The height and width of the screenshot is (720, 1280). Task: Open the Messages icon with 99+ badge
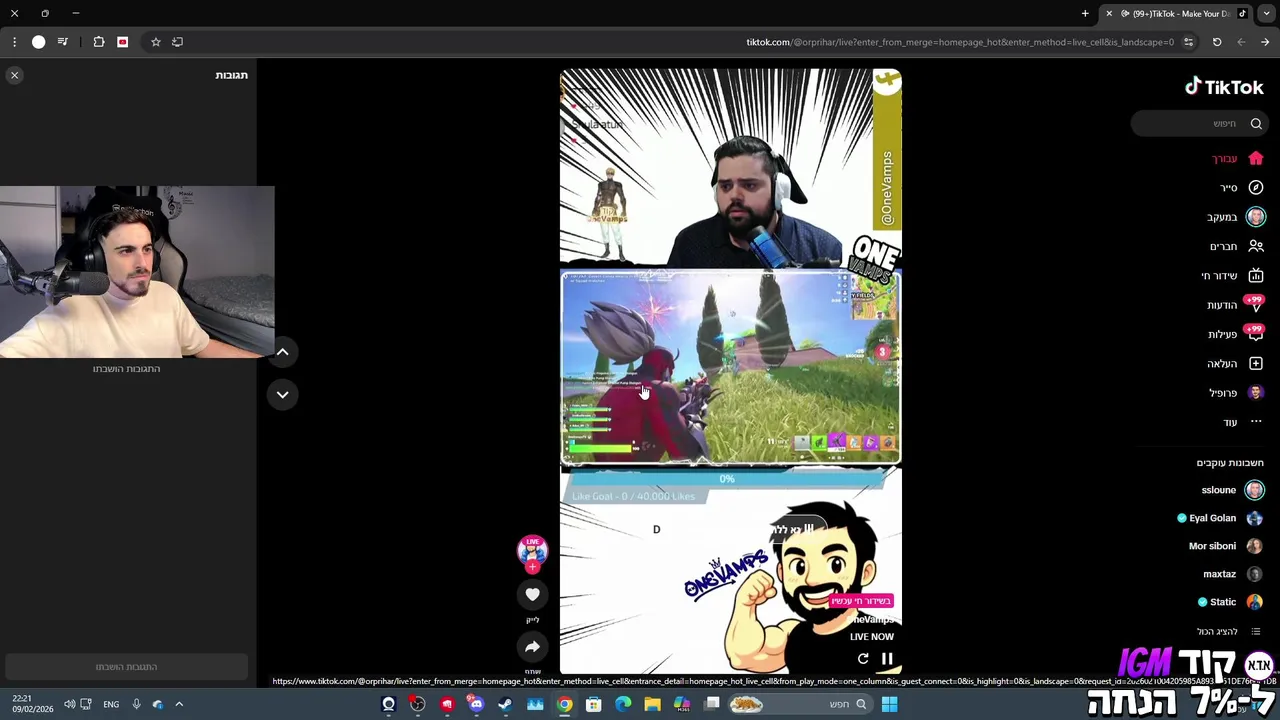[1255, 305]
